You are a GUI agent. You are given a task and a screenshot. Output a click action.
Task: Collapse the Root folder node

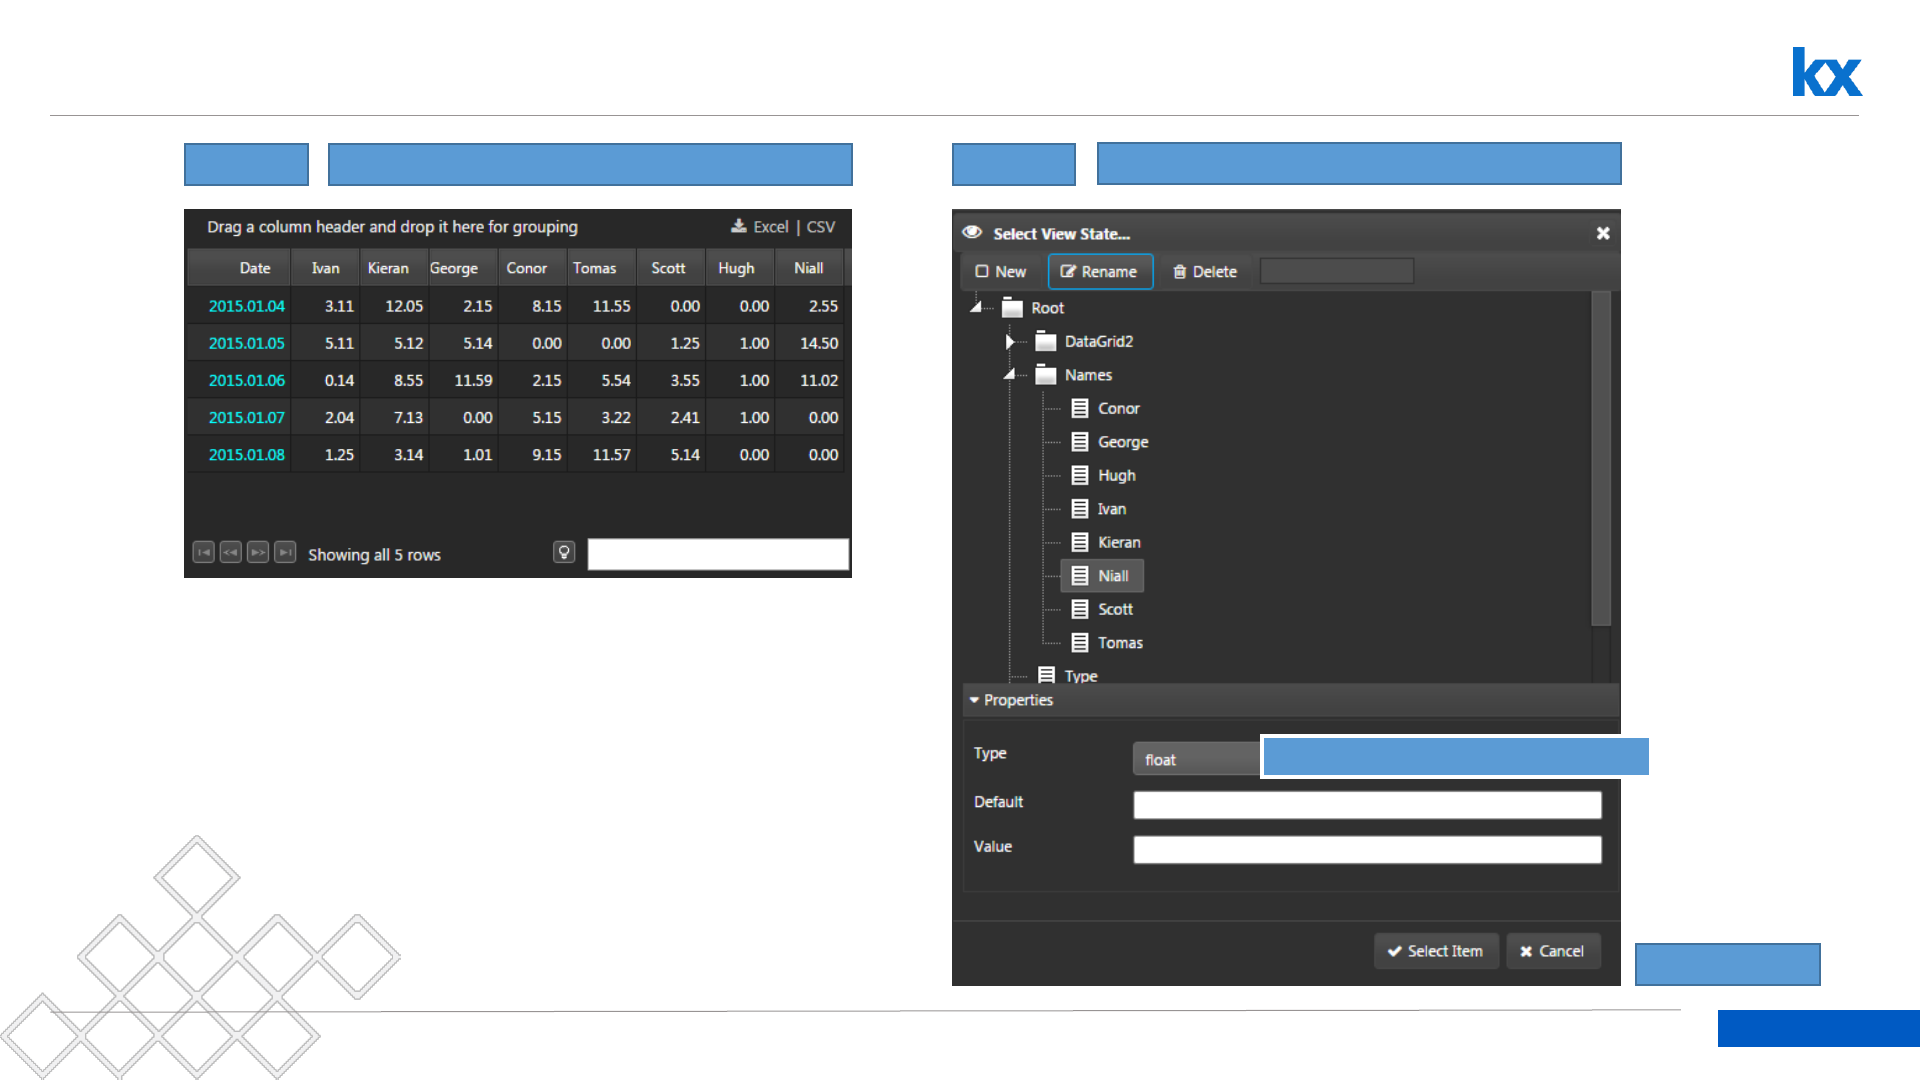pos(976,307)
